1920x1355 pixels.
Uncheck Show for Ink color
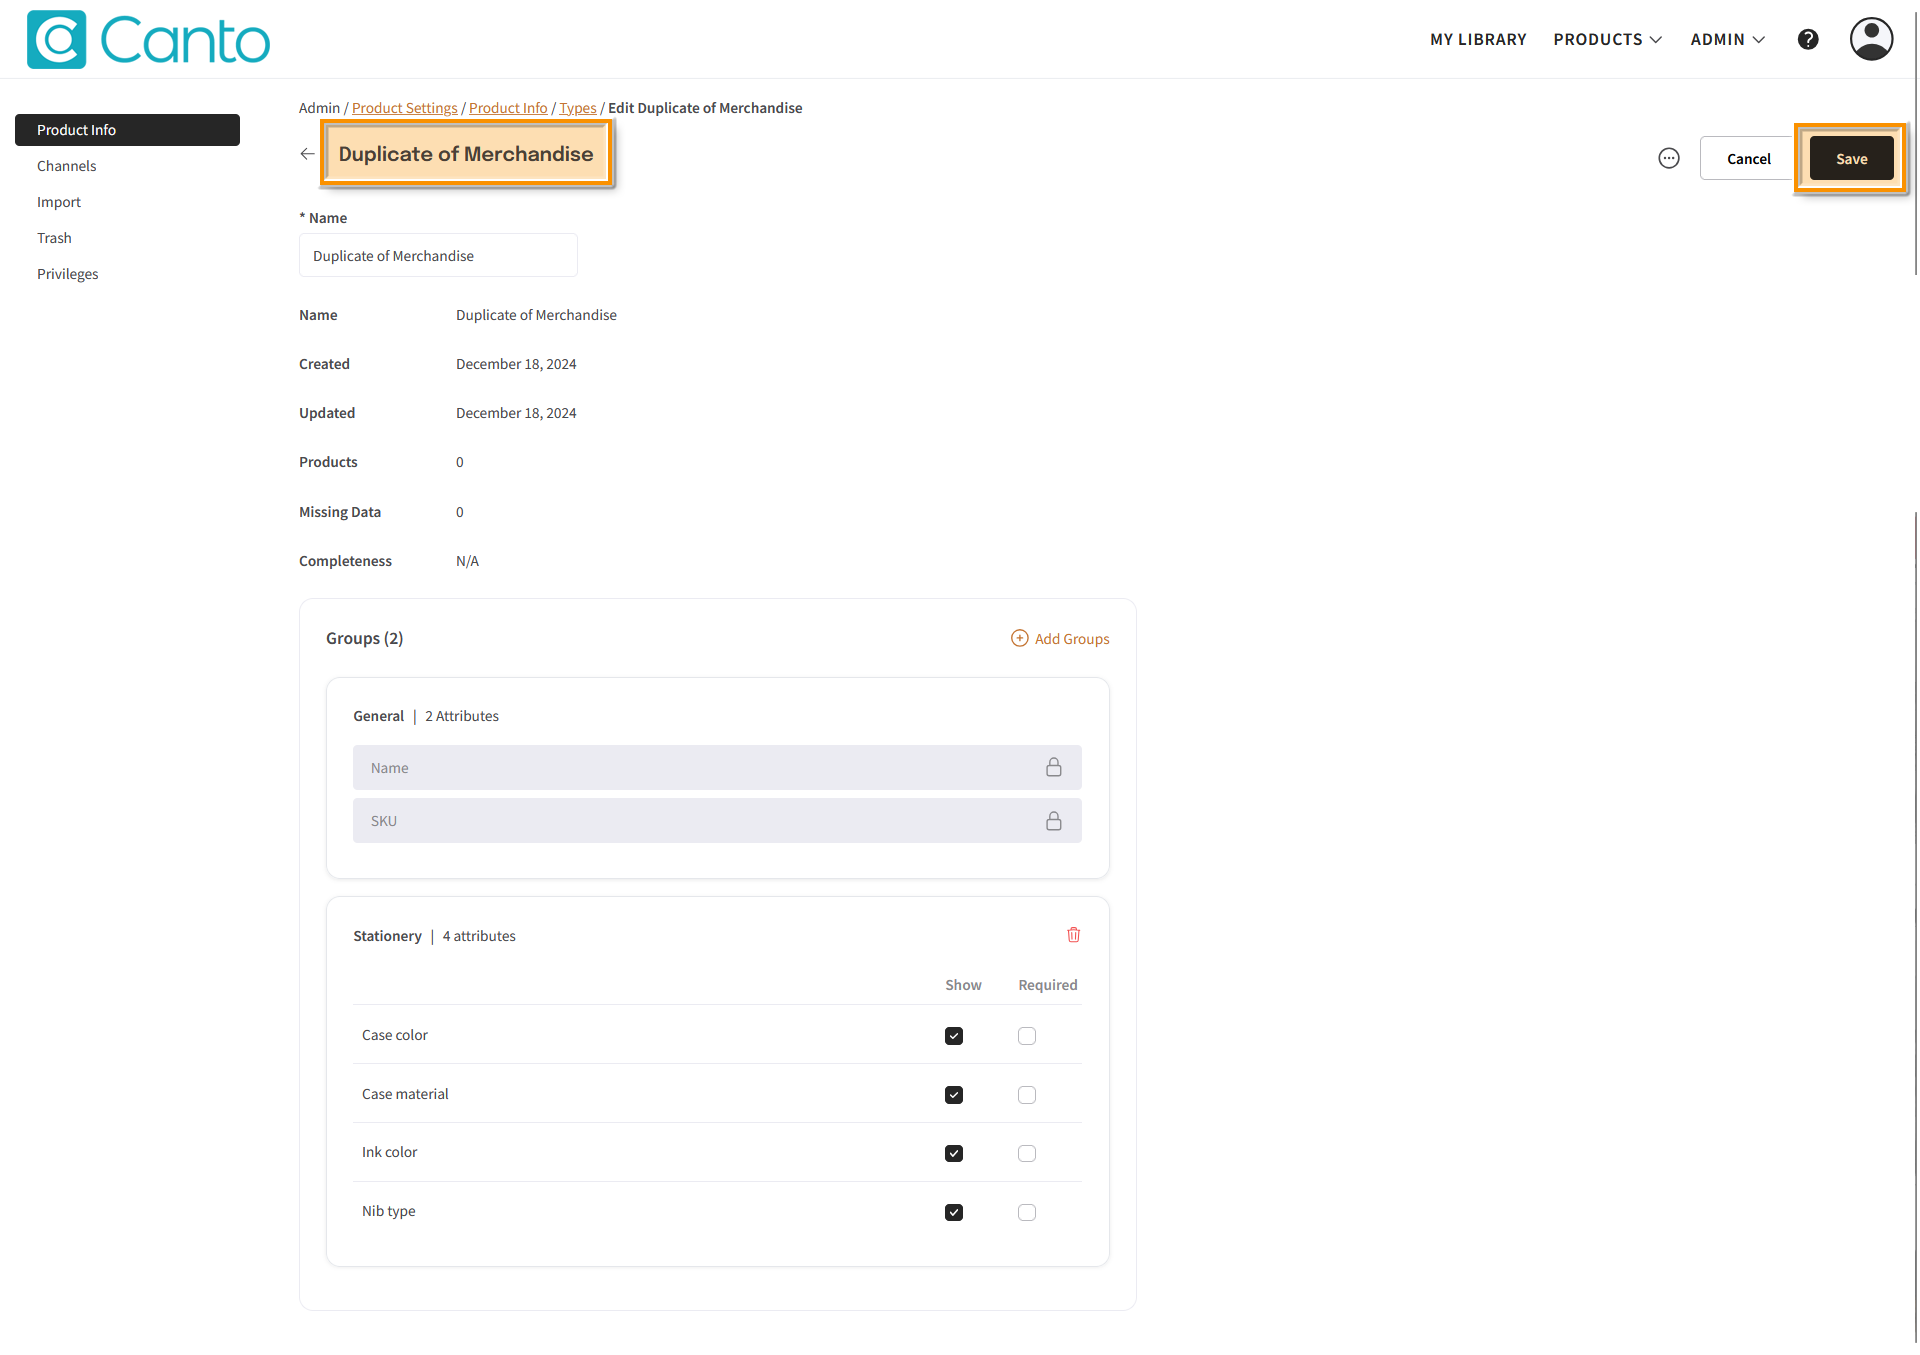(954, 1153)
